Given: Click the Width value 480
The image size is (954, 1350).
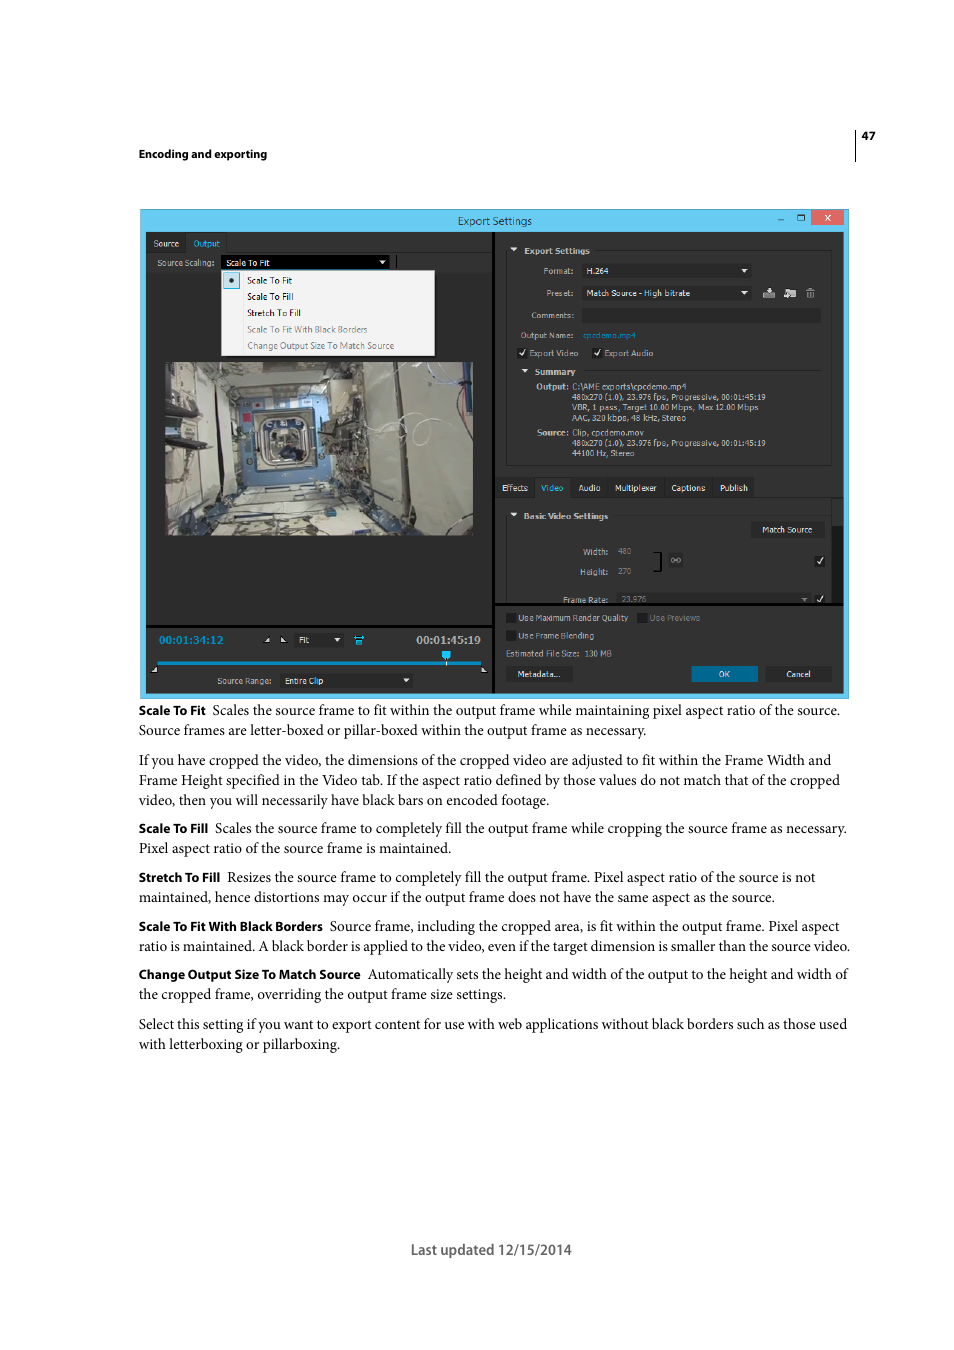Looking at the screenshot, I should pyautogui.click(x=624, y=551).
